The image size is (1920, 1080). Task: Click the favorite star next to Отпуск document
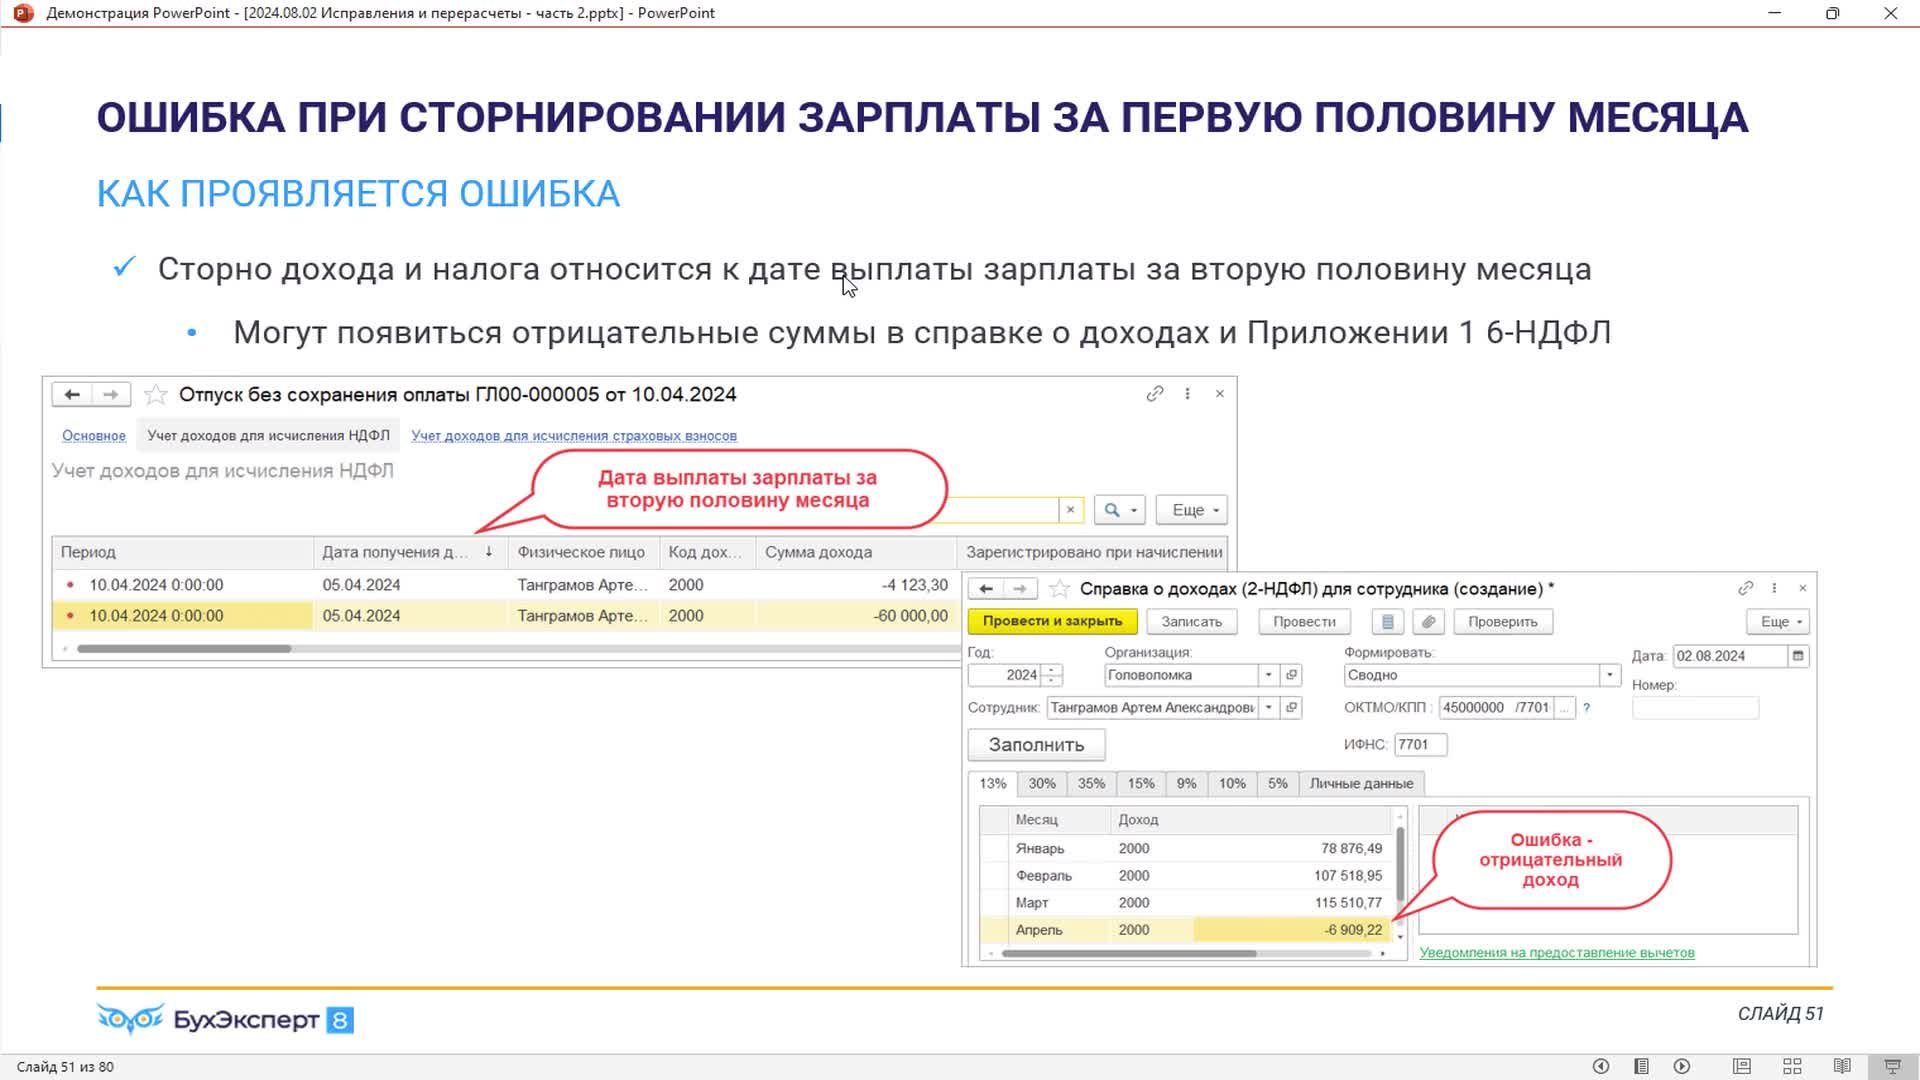coord(156,394)
